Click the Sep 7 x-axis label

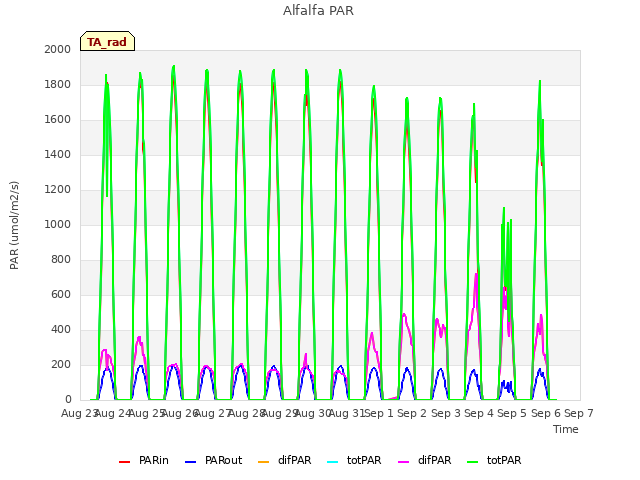579,413
